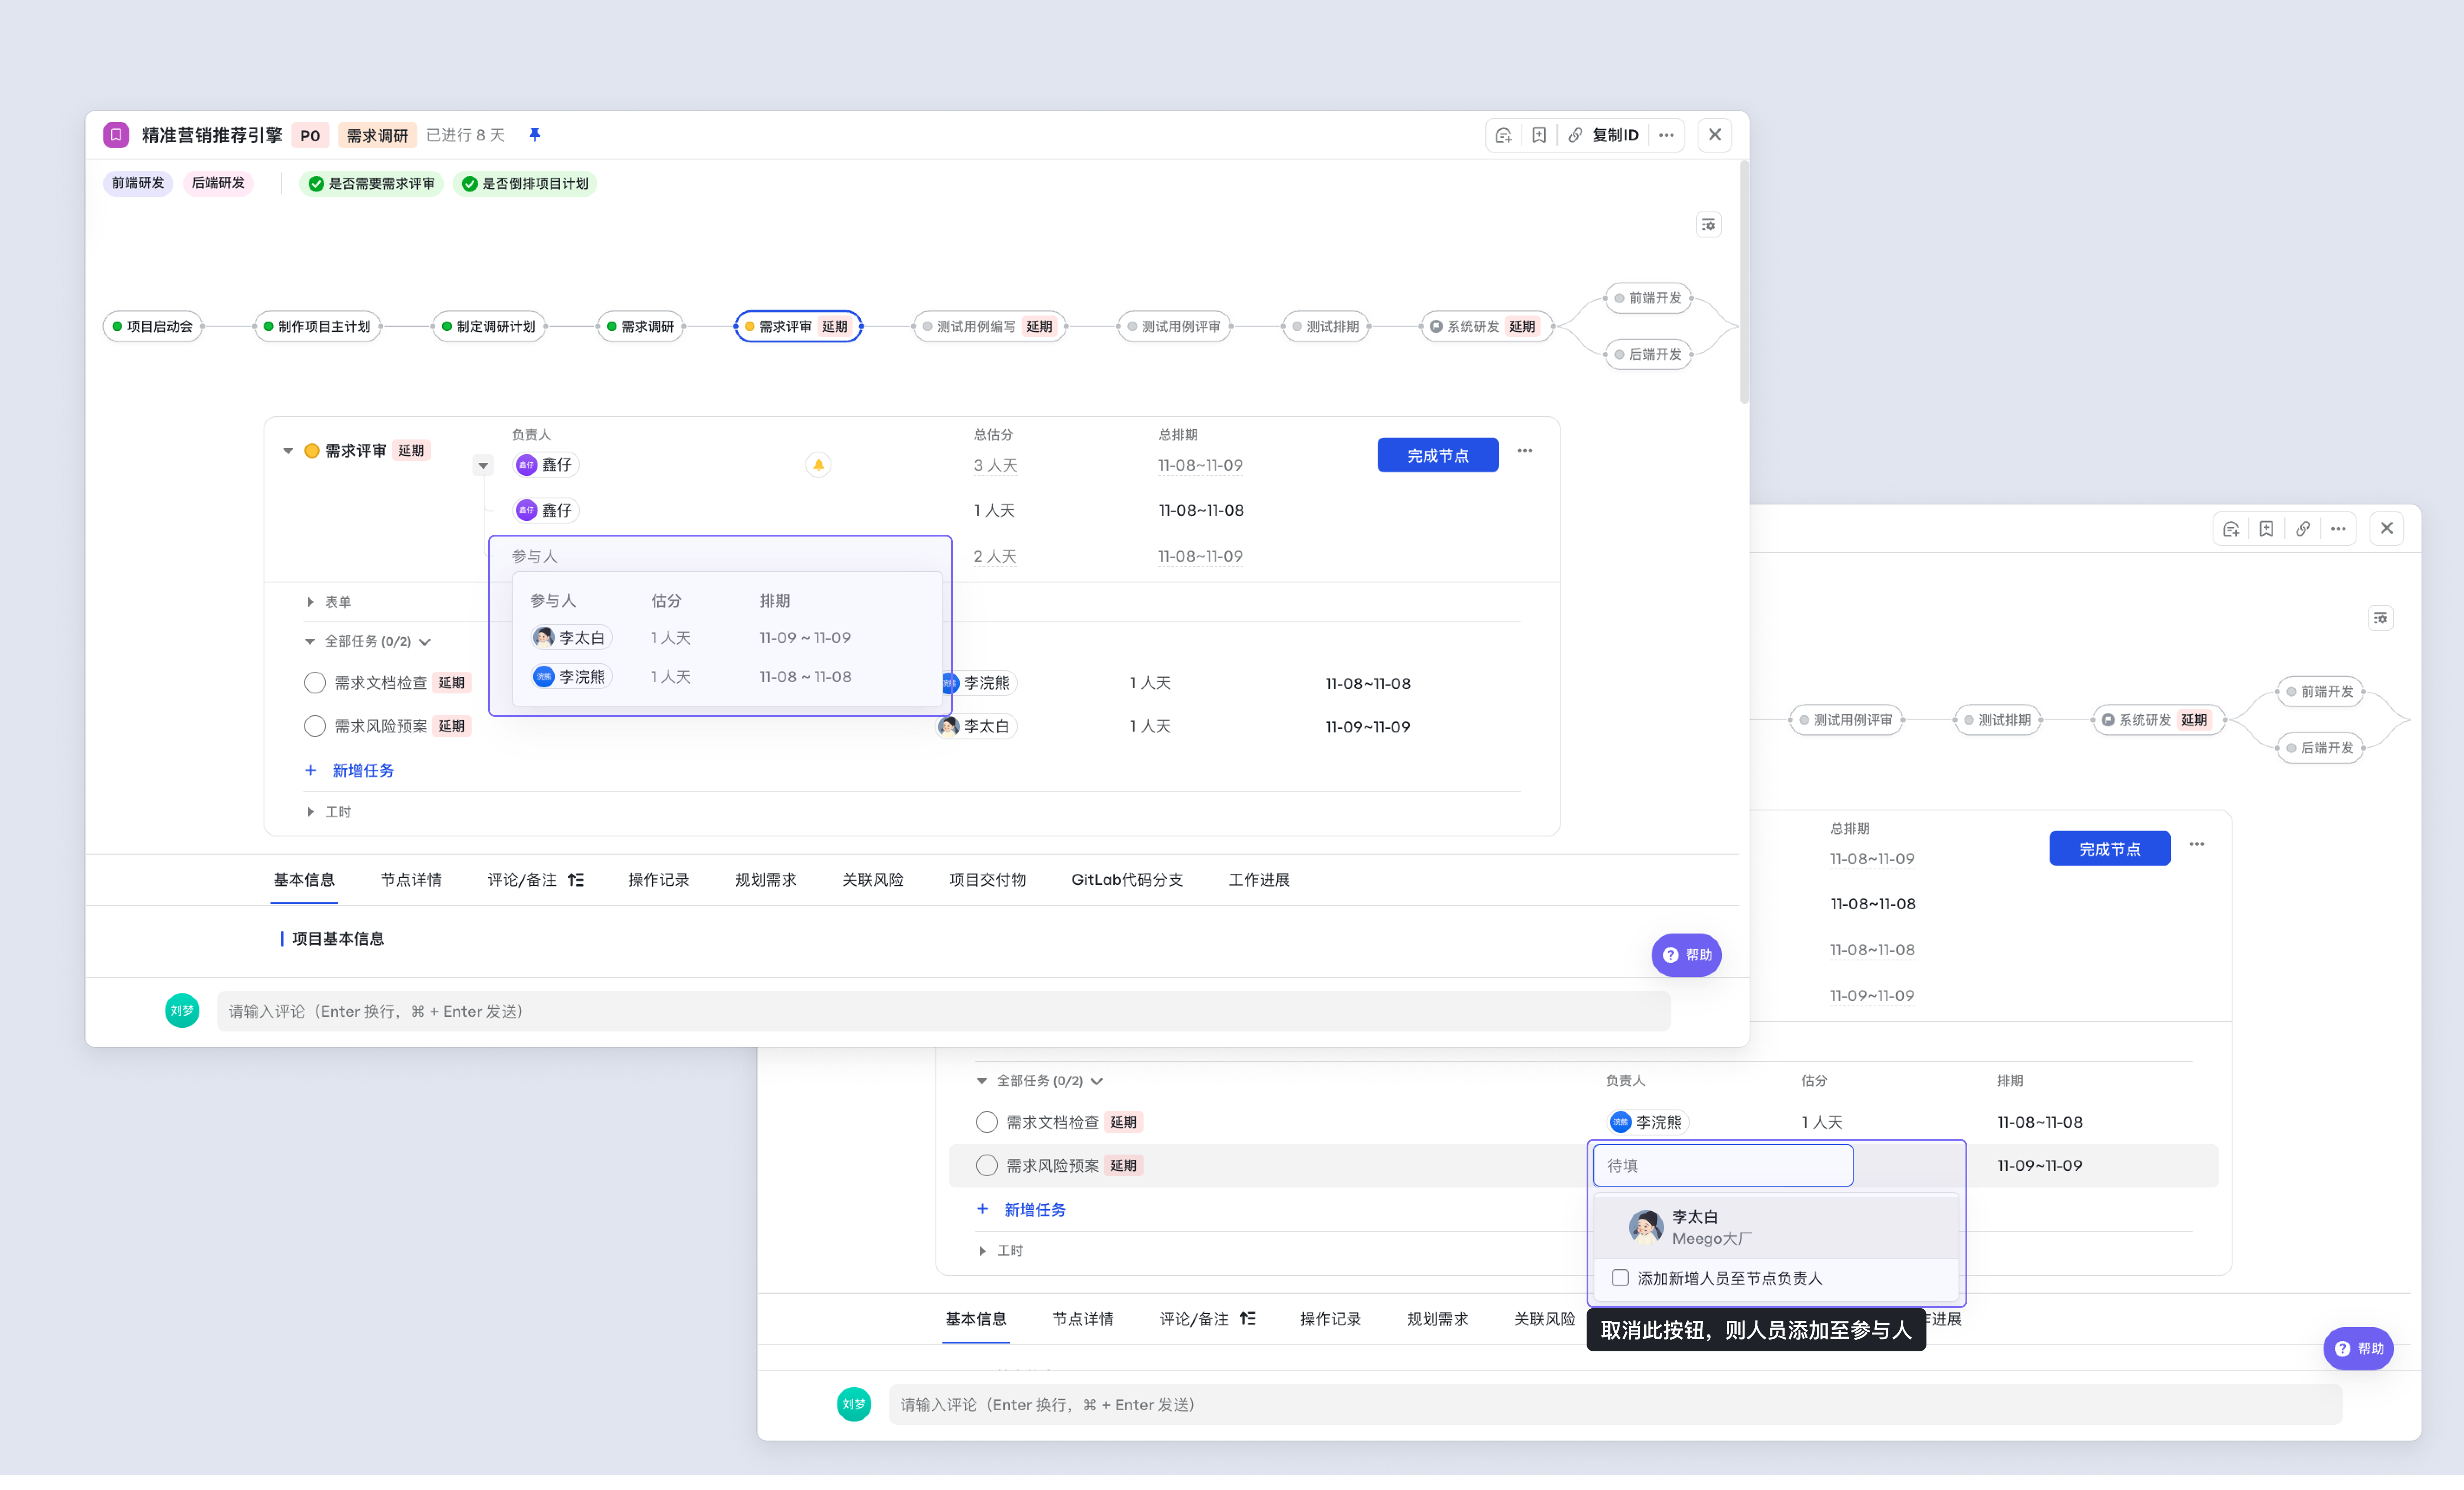Click the front window vertical scrollbar
This screenshot has height=1490, width=2464.
click(1744, 282)
